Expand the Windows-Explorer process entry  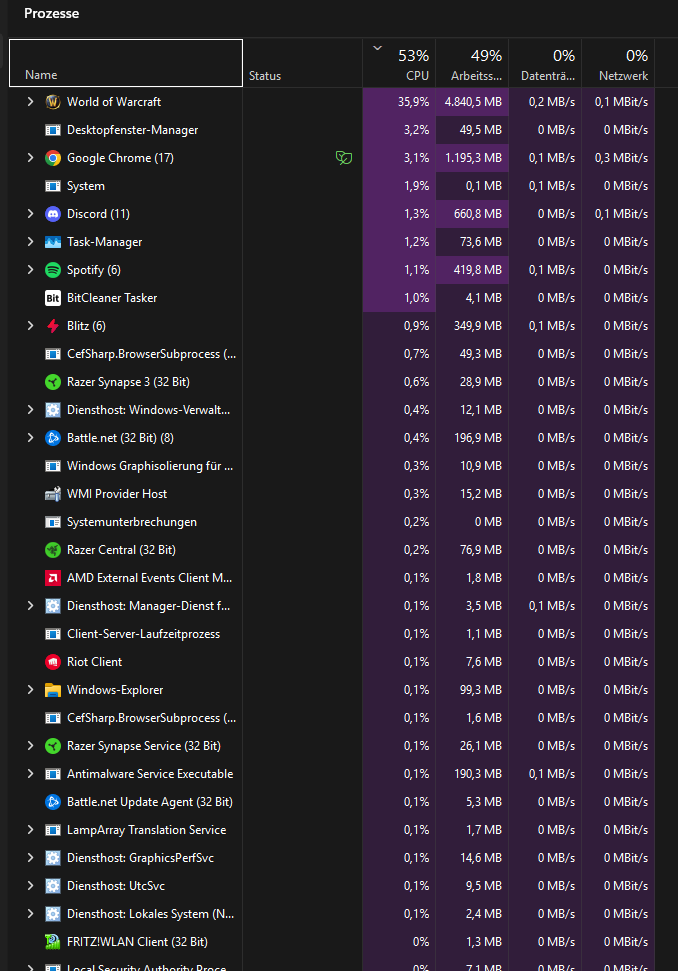pos(30,690)
